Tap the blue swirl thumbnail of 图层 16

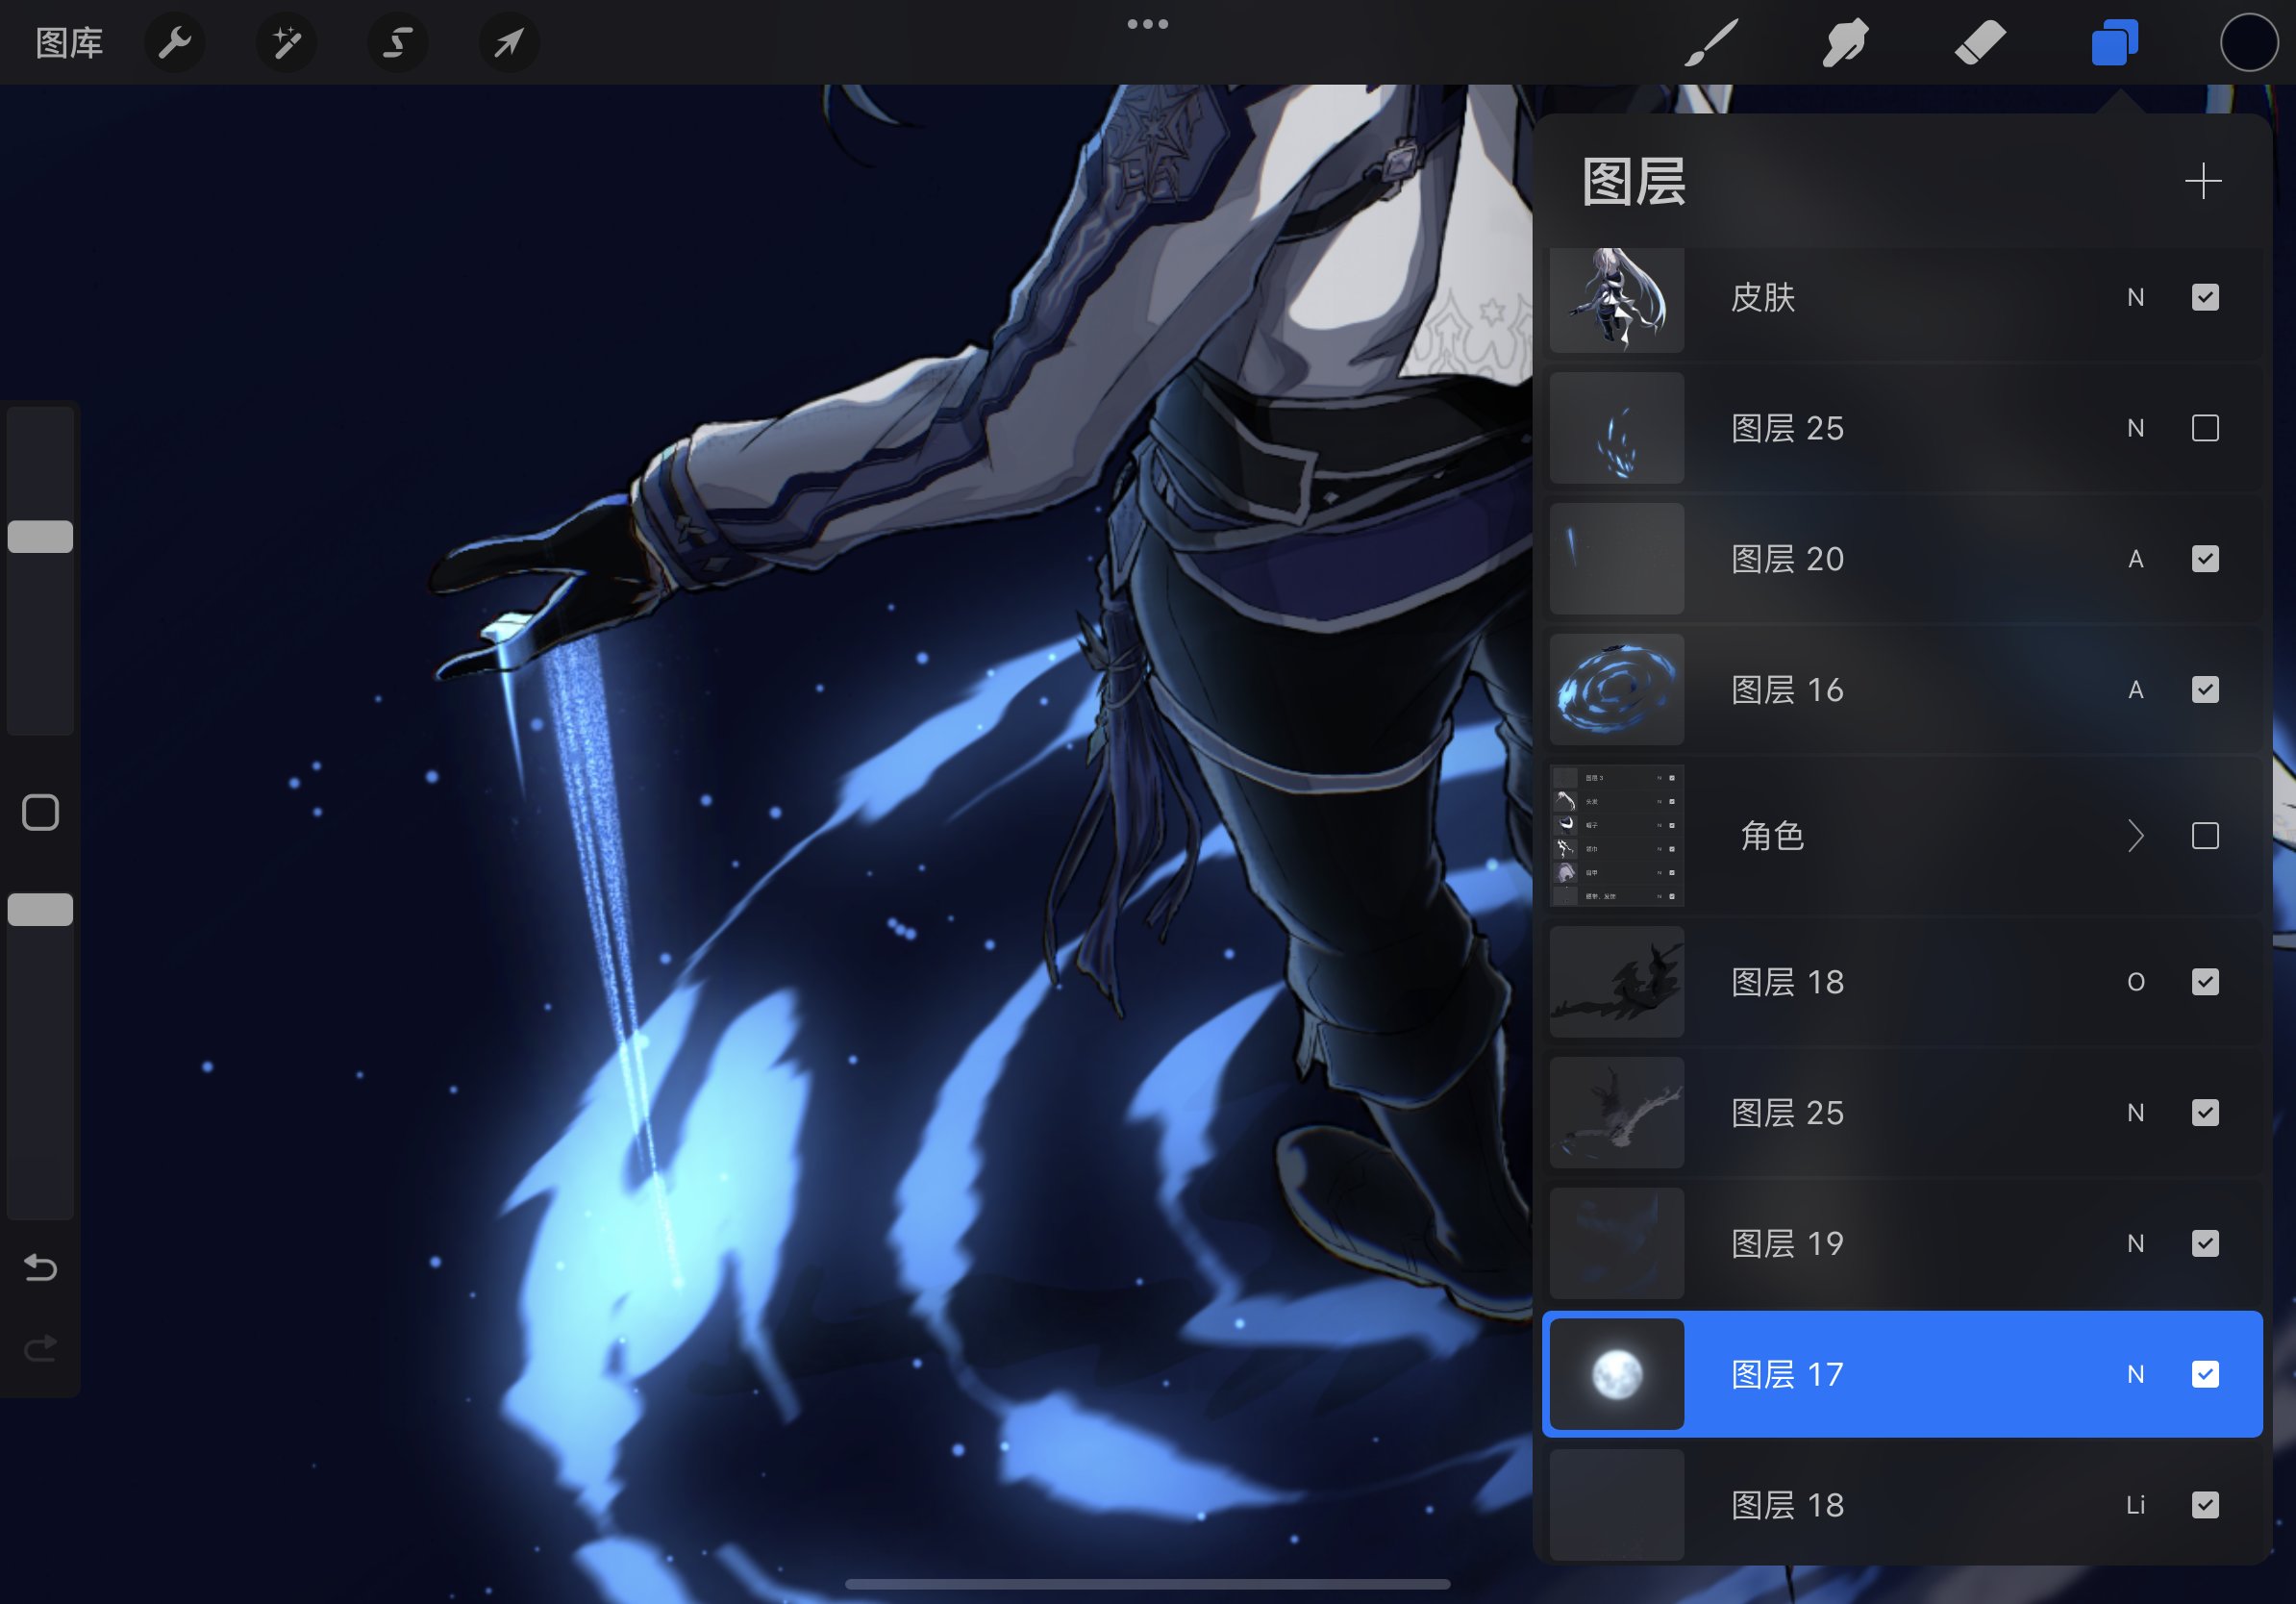1617,690
